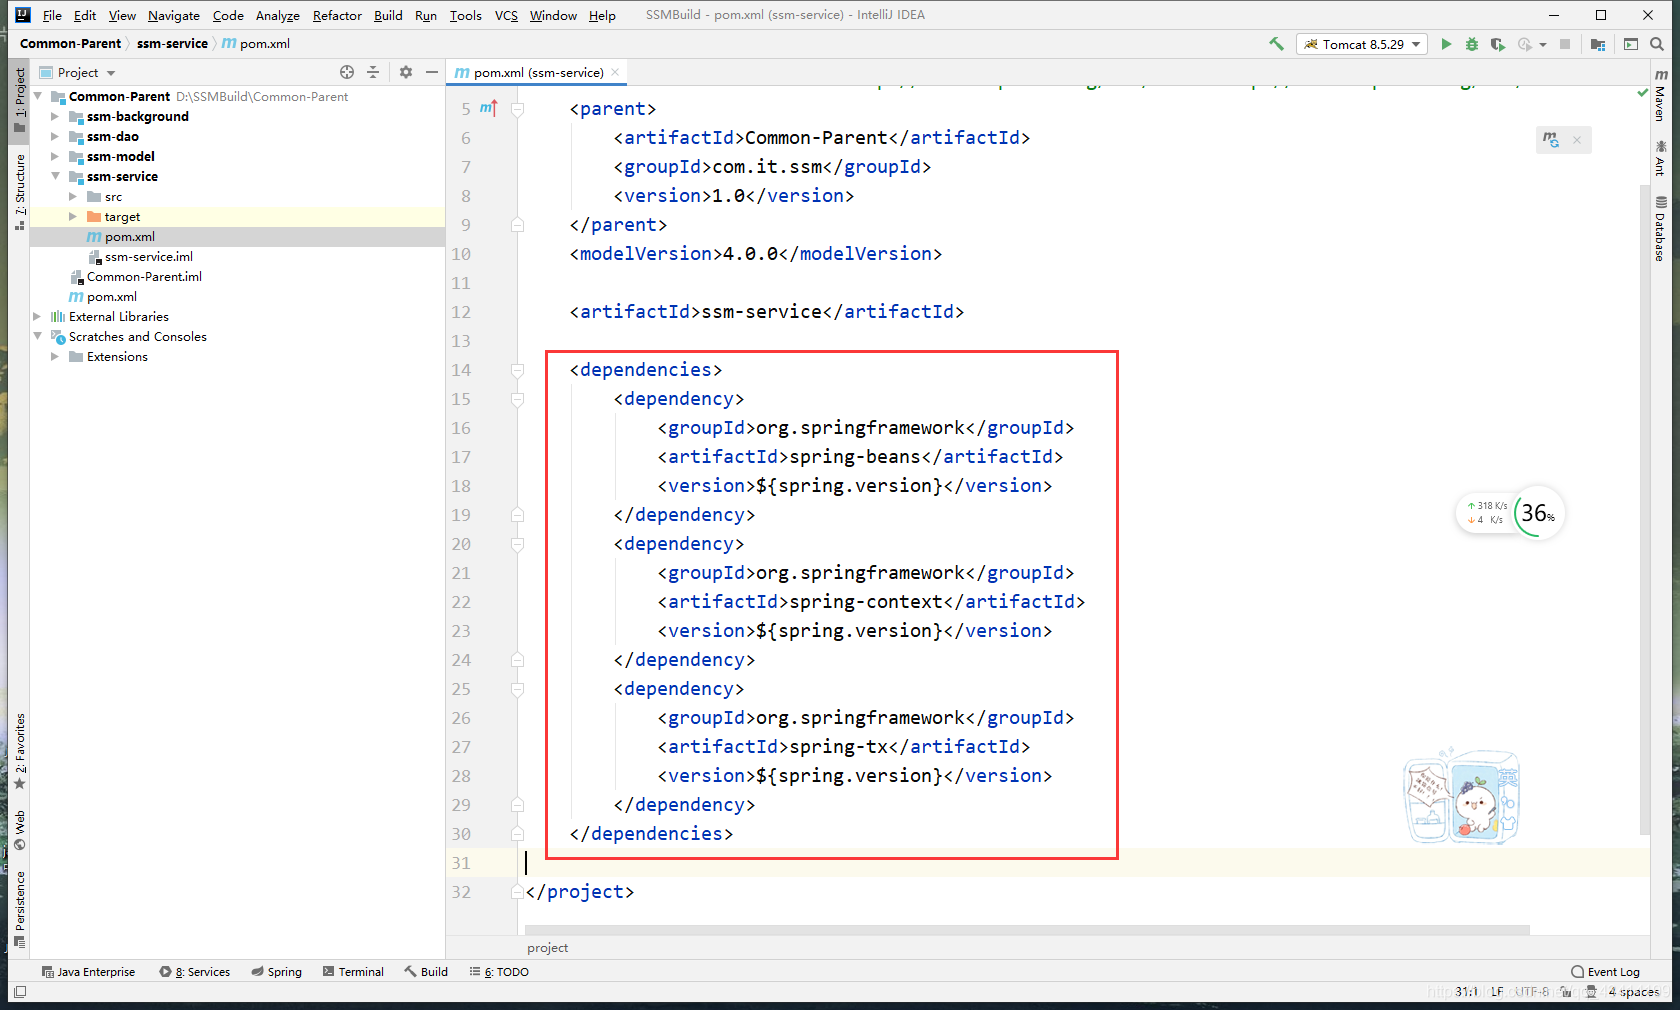Expand the src folder node

(x=73, y=196)
